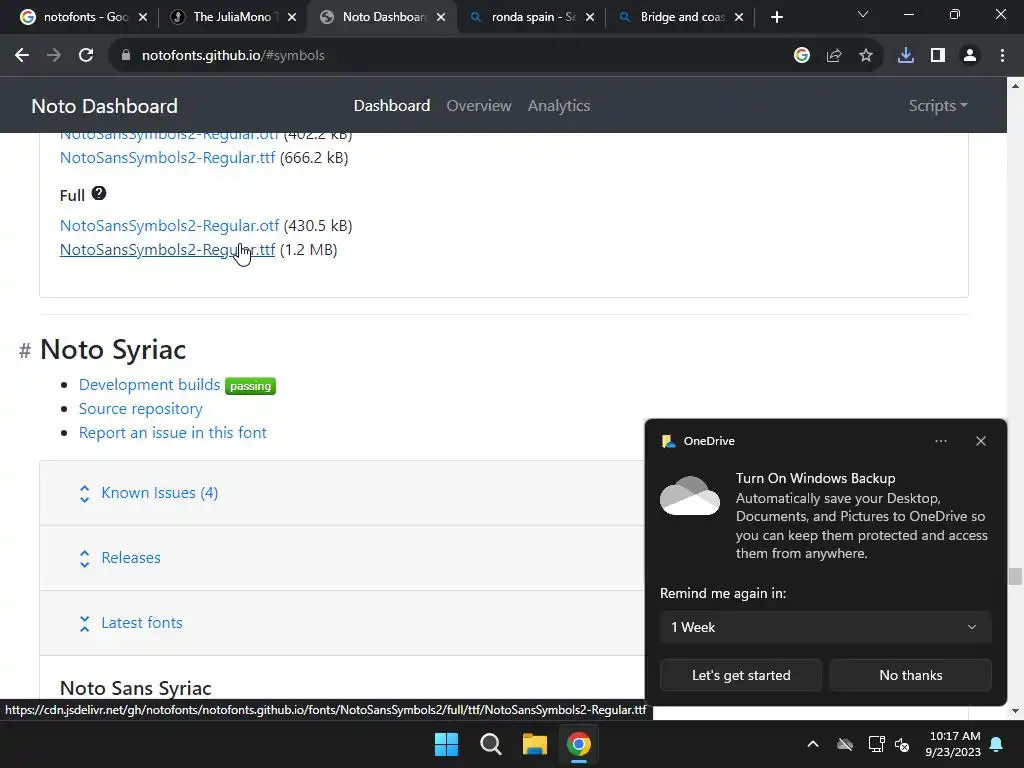Download full NotoSansSymbols2-Regular.otf 430.5 kB

coord(169,225)
